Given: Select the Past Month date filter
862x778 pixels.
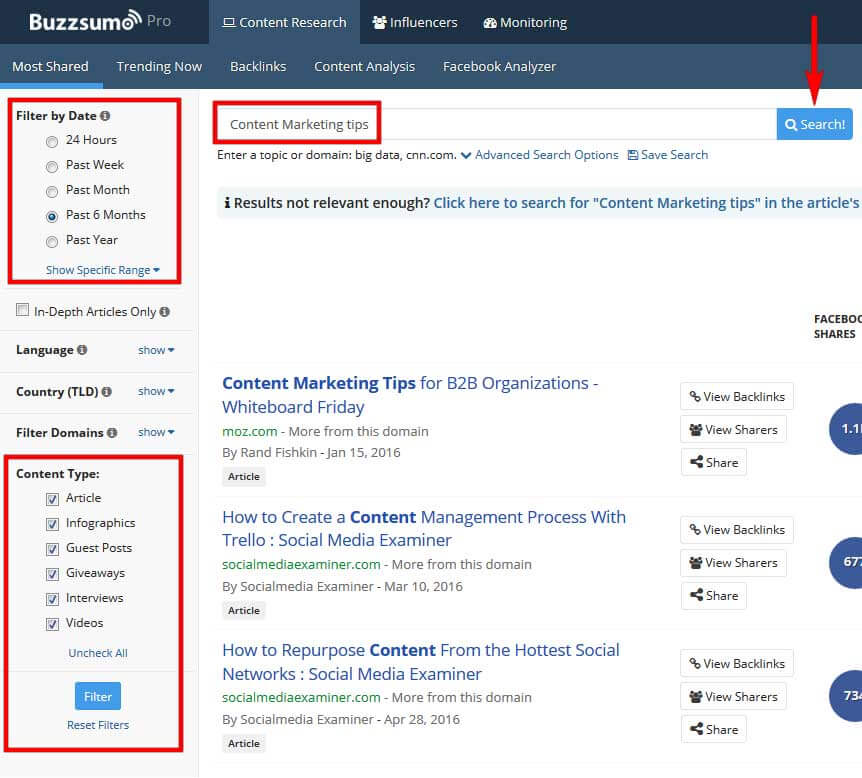Looking at the screenshot, I should pos(52,191).
